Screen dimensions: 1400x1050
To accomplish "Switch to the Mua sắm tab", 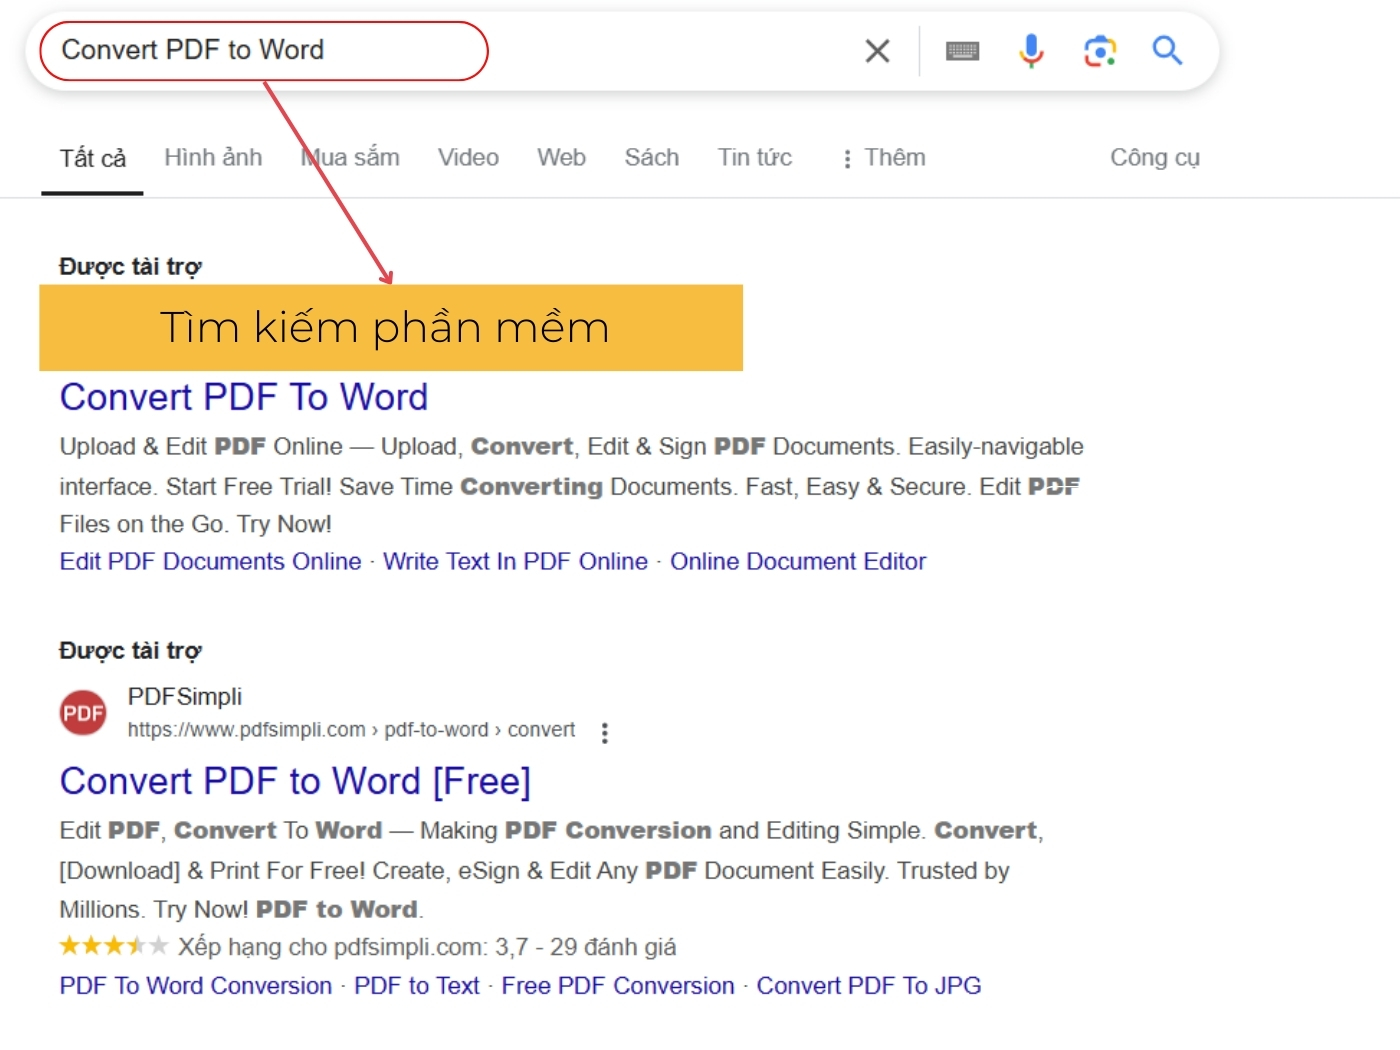I will point(350,158).
